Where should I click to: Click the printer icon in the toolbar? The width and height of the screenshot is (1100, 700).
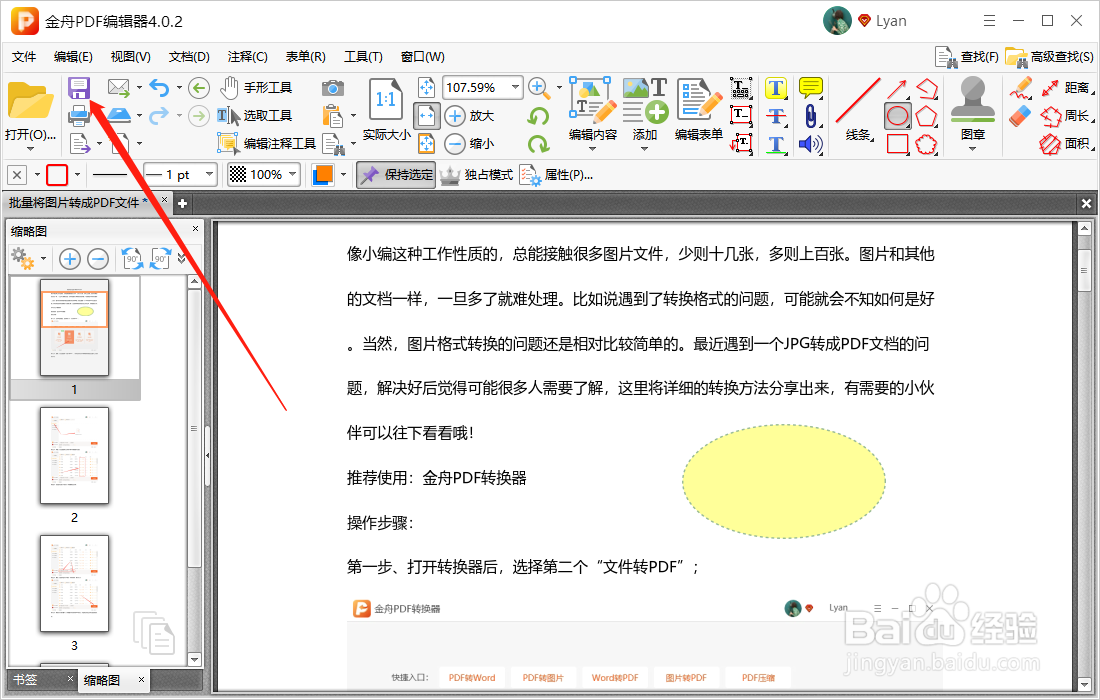[79, 115]
